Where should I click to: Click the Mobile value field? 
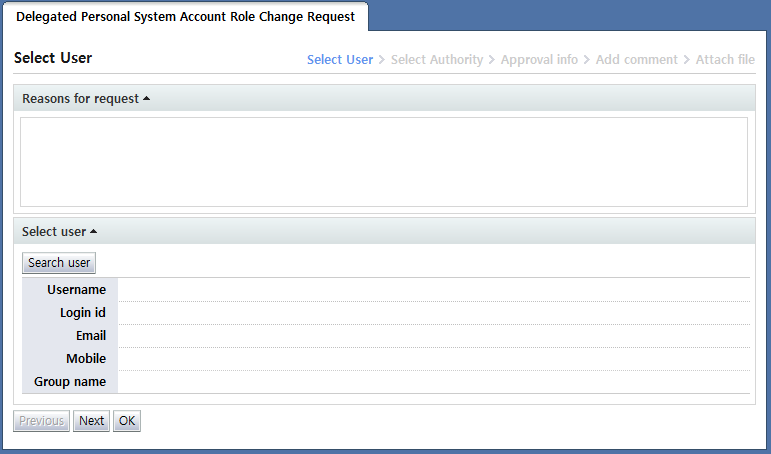pos(433,359)
